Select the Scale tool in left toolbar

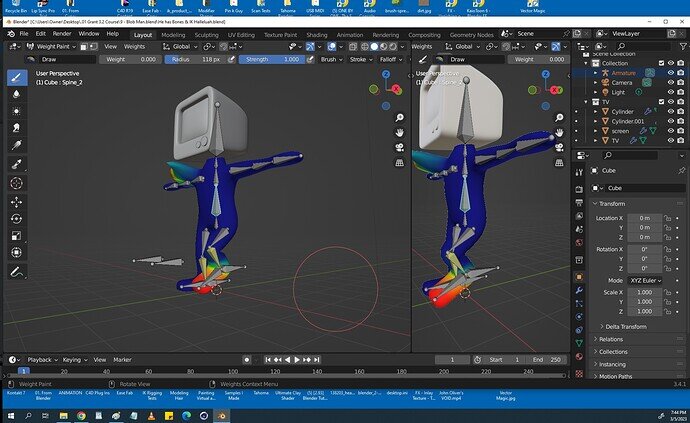click(17, 235)
